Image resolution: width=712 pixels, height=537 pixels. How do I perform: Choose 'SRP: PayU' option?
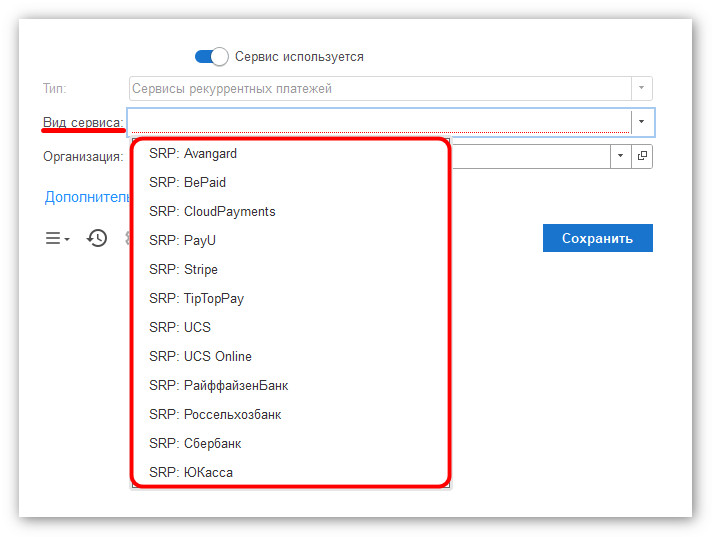[x=291, y=240]
